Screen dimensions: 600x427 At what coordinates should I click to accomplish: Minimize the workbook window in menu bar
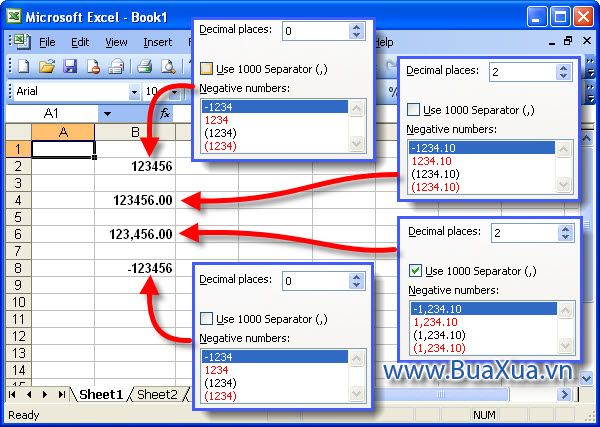point(551,43)
